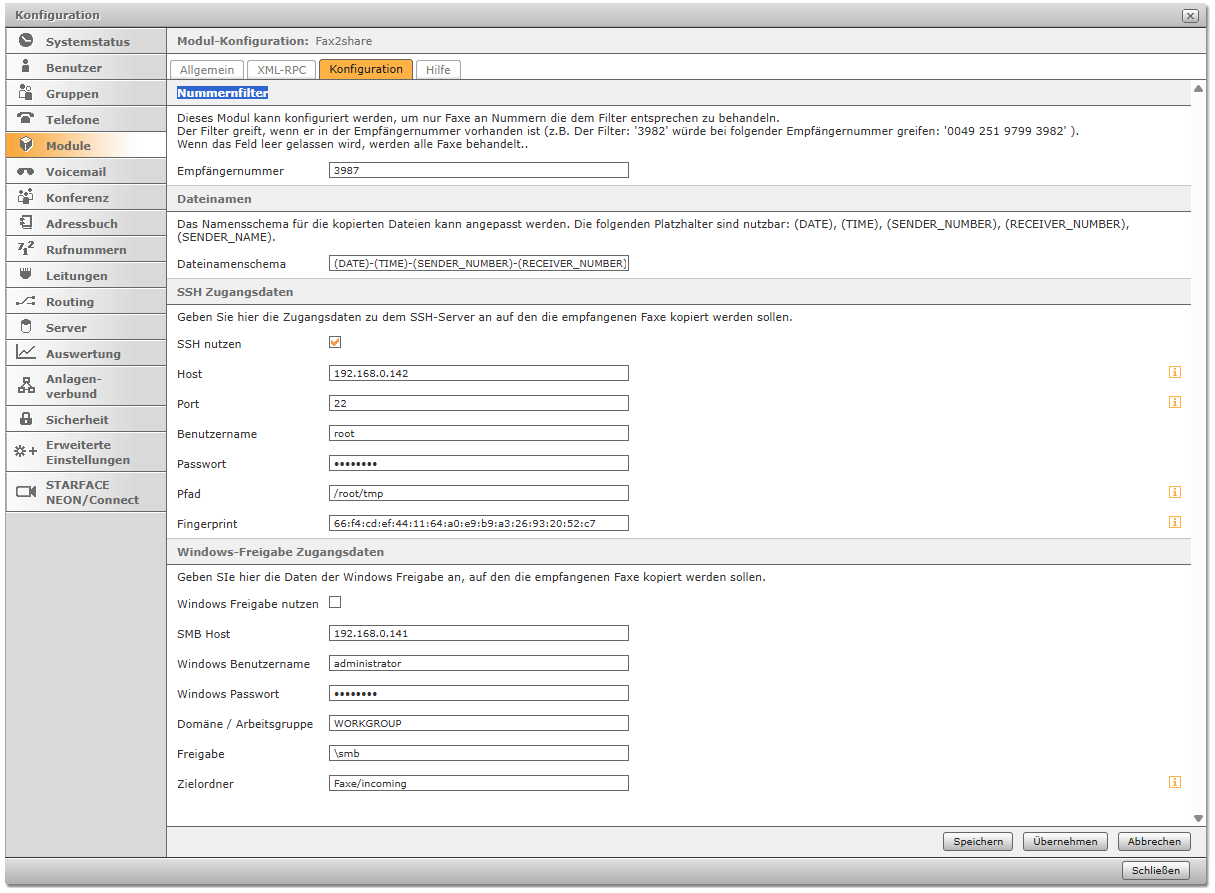This screenshot has width=1215, height=893.
Task: Close the Konfiguration dialog with X
Action: point(1189,16)
